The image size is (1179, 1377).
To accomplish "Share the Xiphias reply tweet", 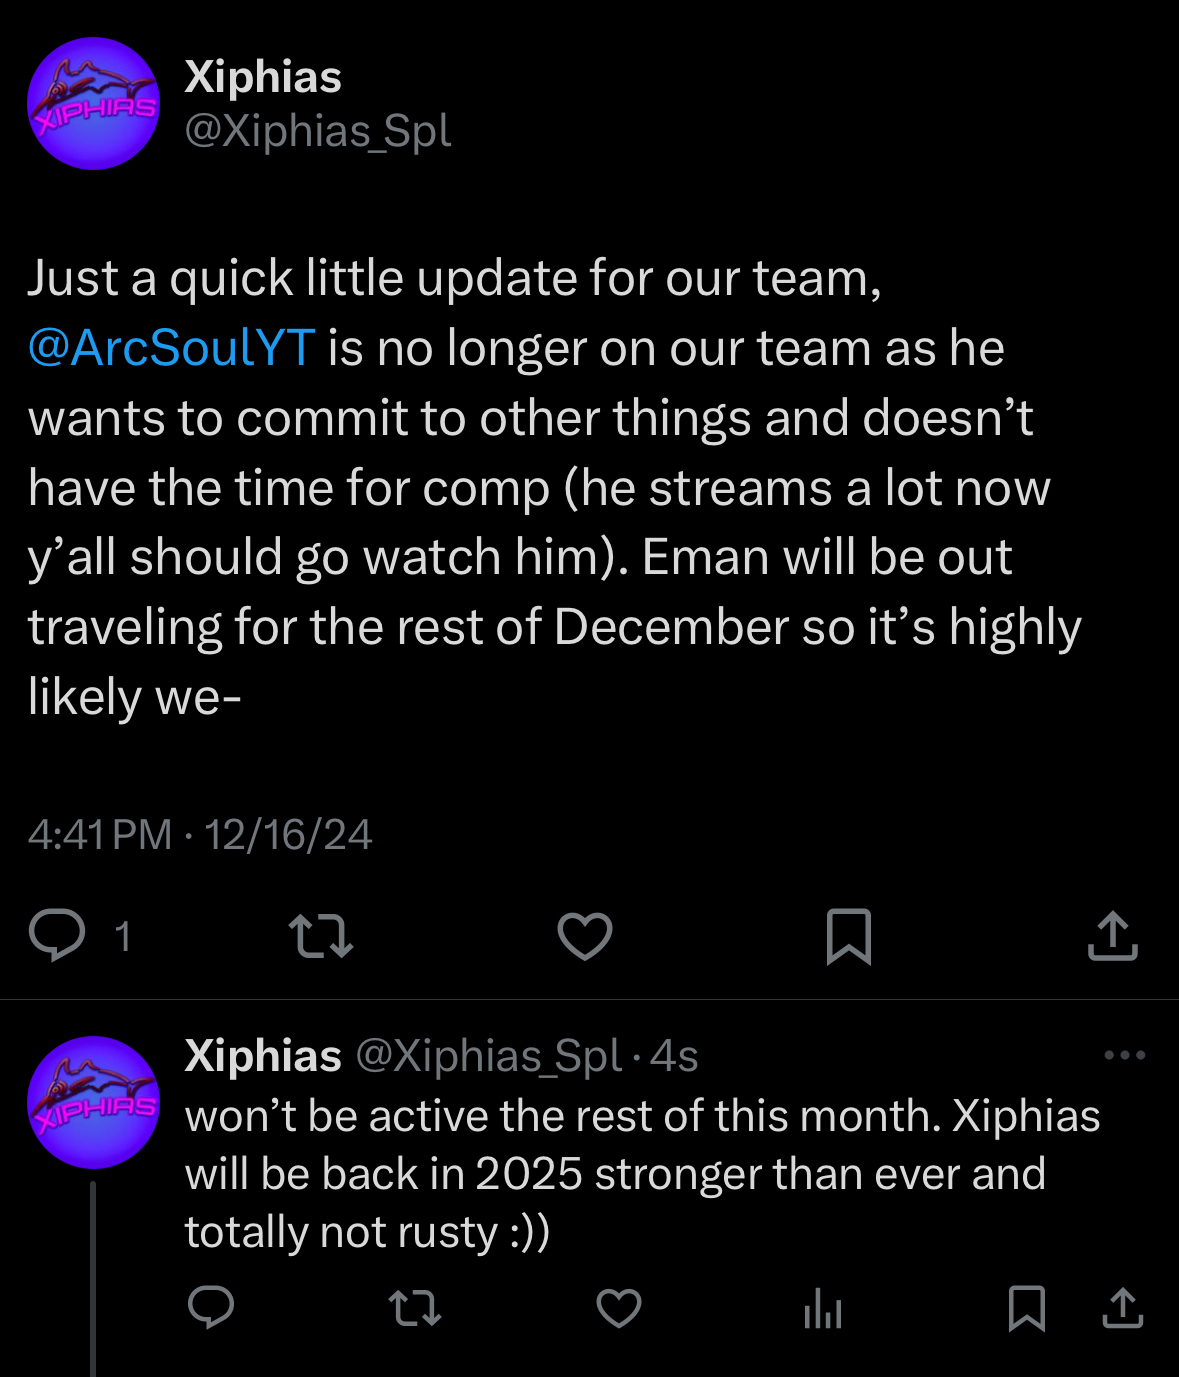I will pos(1122,1308).
